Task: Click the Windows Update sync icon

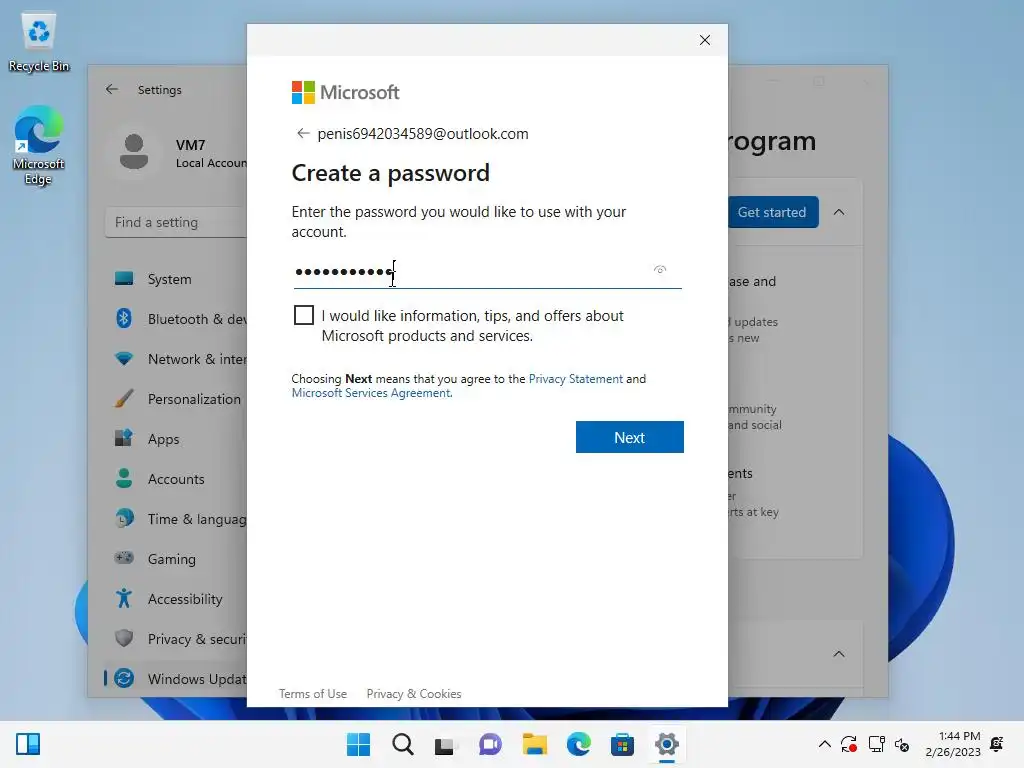Action: coord(124,678)
